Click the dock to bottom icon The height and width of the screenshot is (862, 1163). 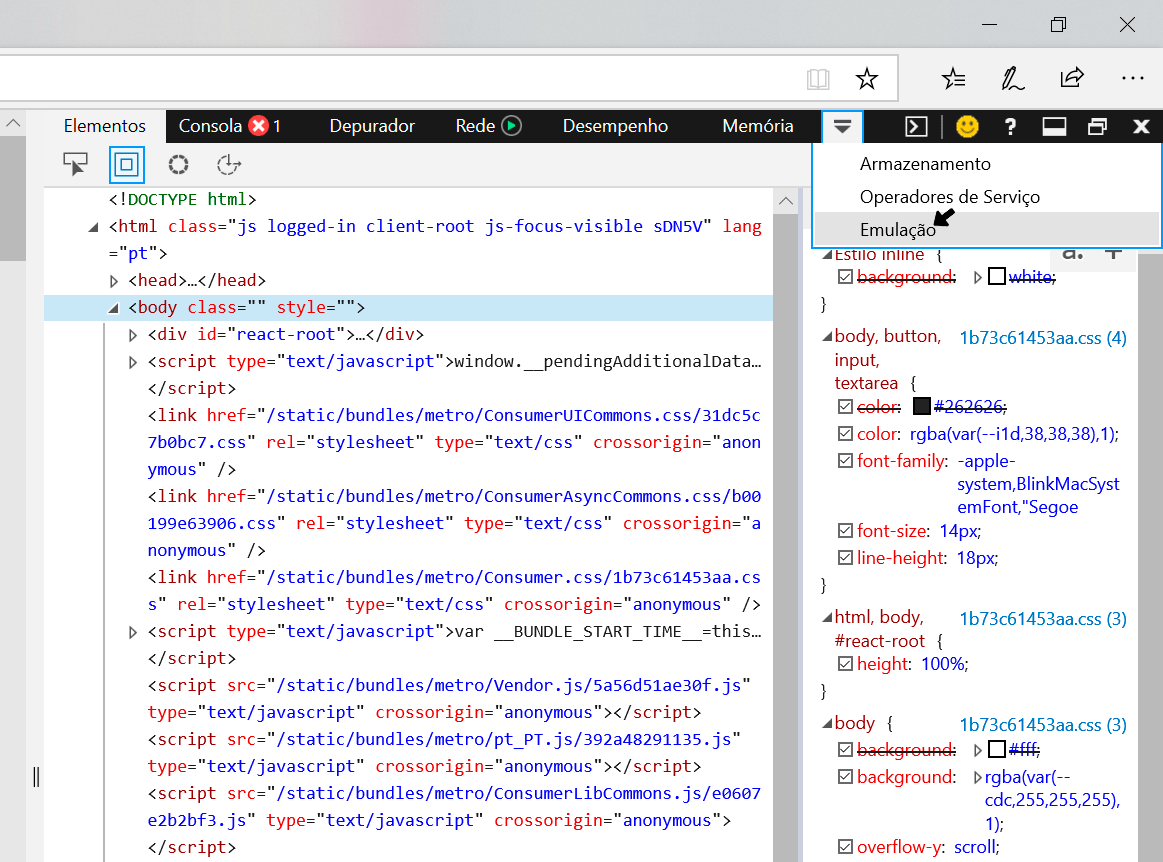(1054, 127)
